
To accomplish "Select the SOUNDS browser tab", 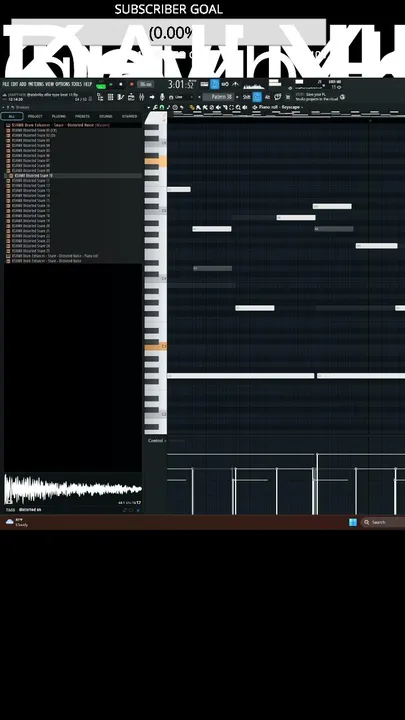I will pyautogui.click(x=106, y=116).
